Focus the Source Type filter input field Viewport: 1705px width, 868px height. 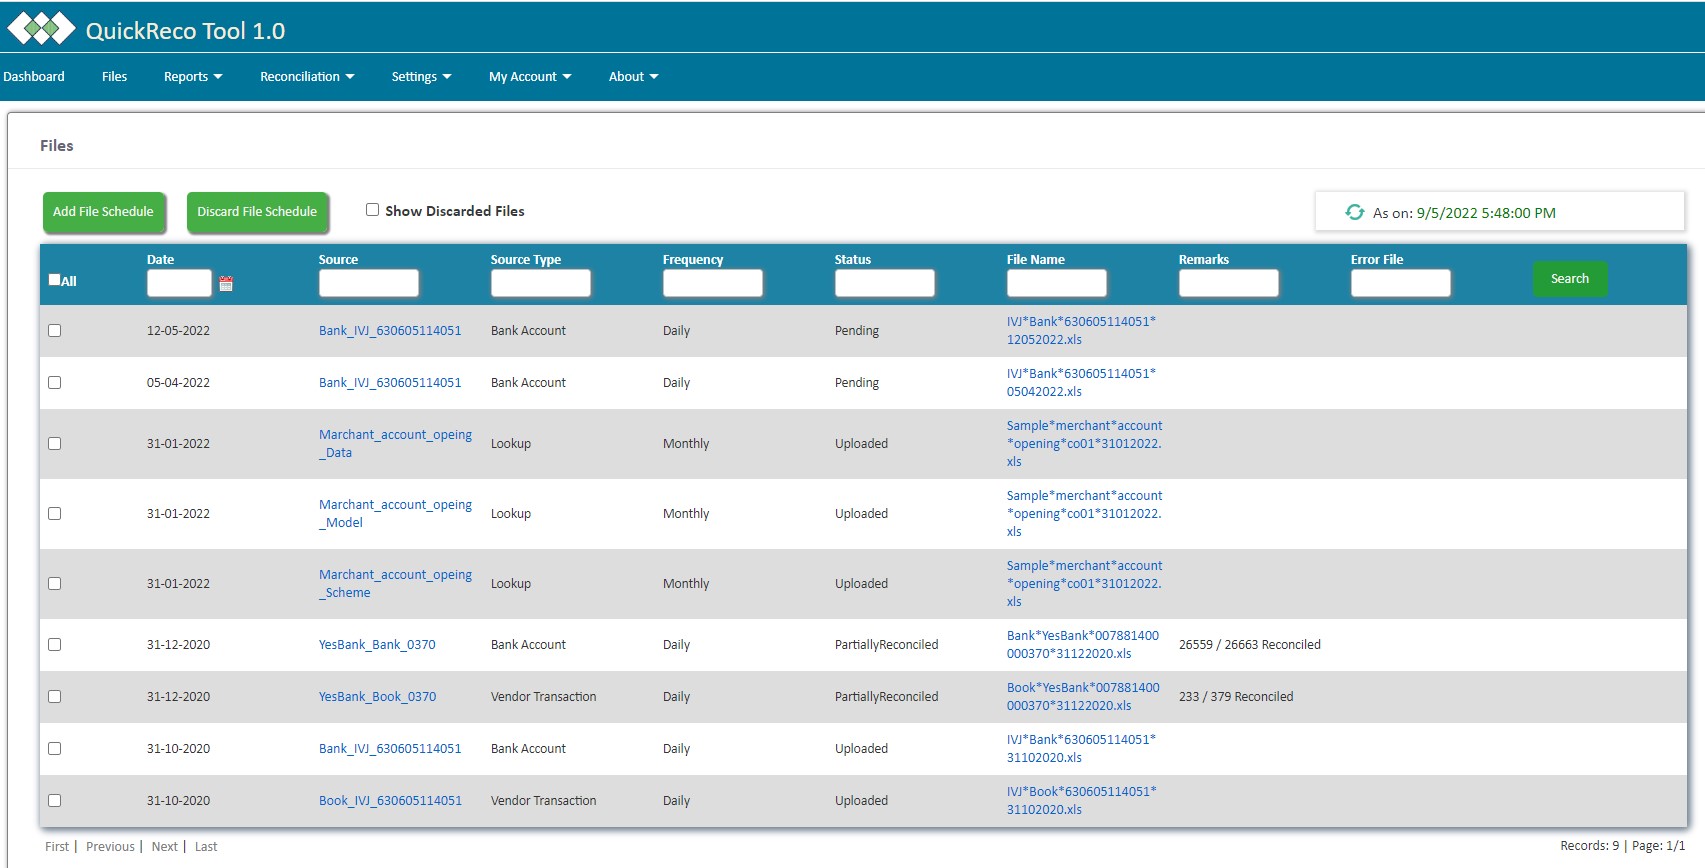click(x=541, y=283)
